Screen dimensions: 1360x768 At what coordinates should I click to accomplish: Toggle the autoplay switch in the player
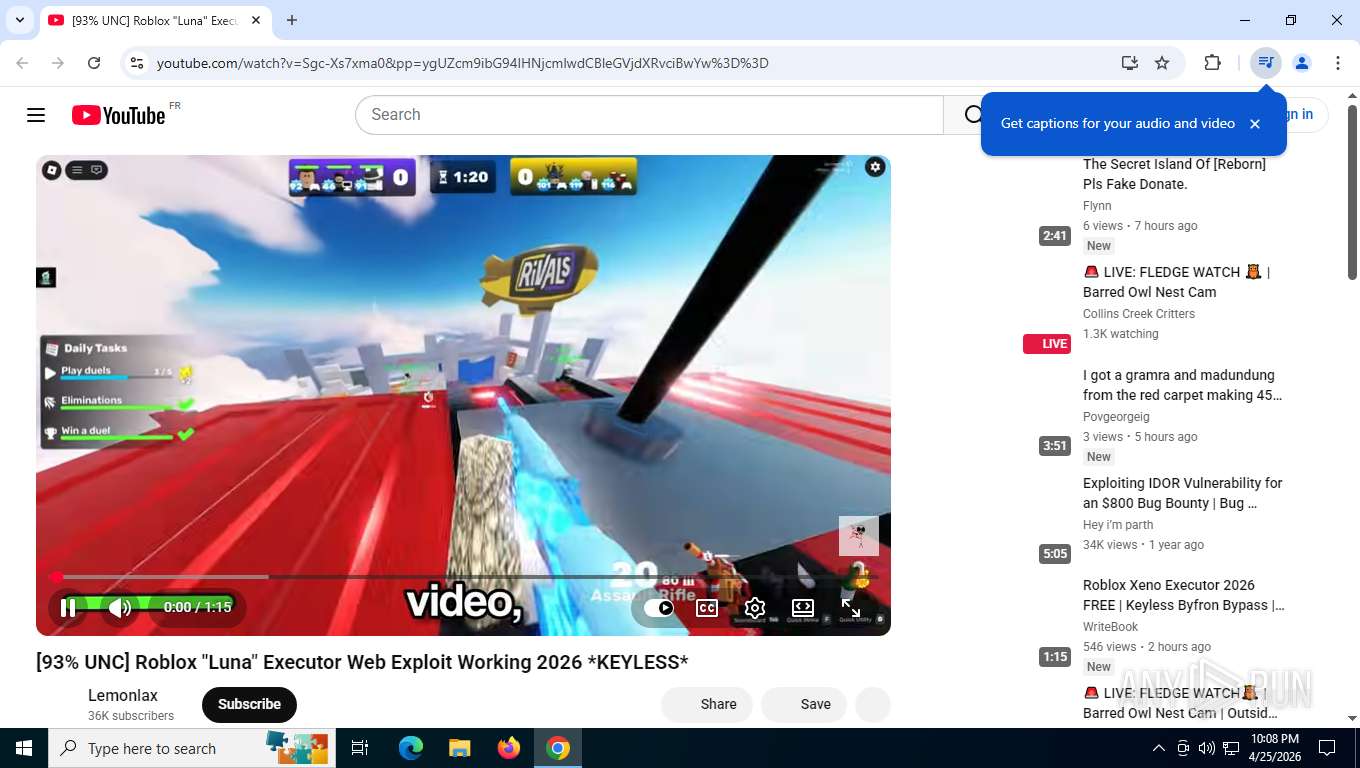tap(659, 607)
